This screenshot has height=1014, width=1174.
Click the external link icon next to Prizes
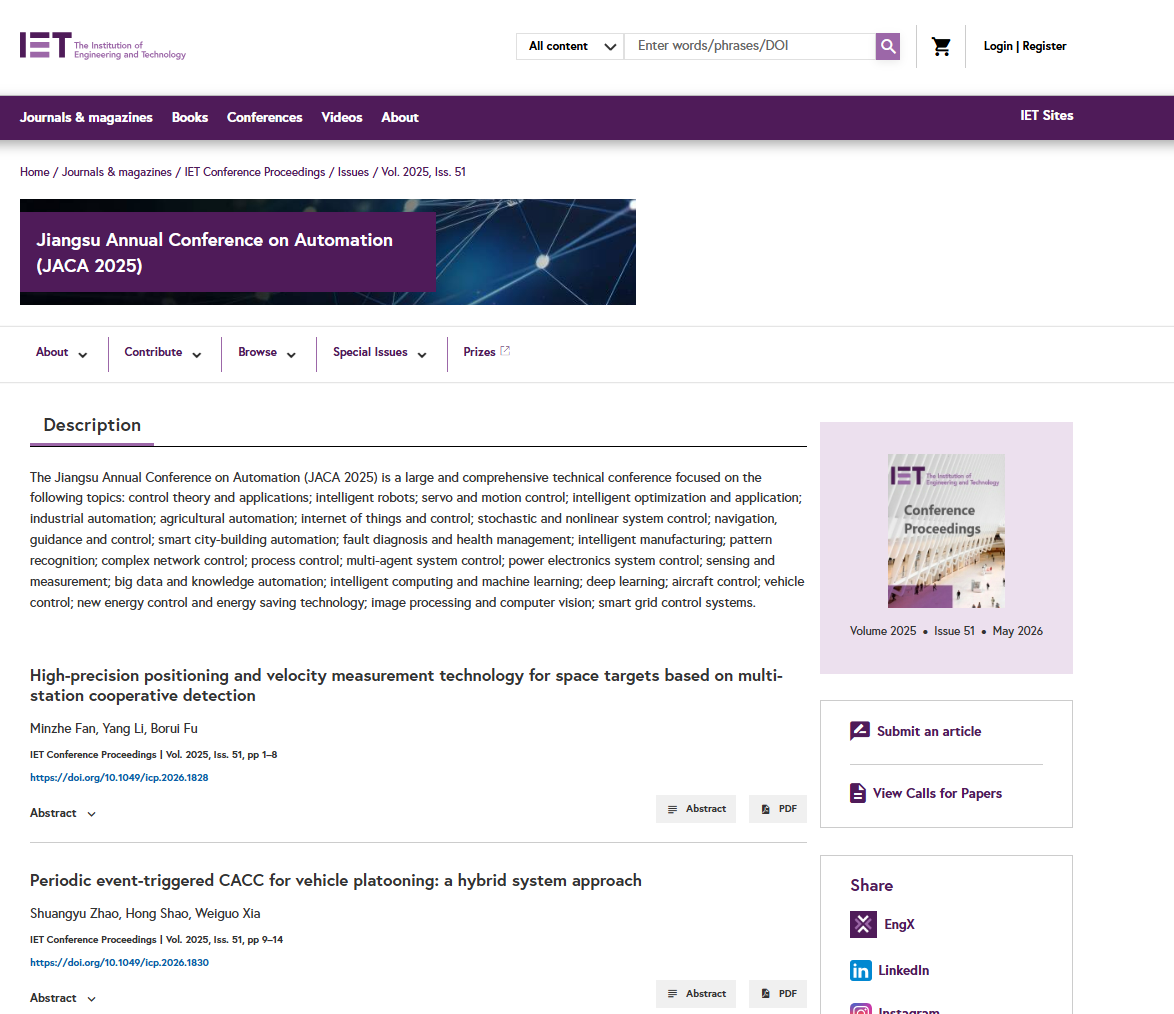point(505,350)
